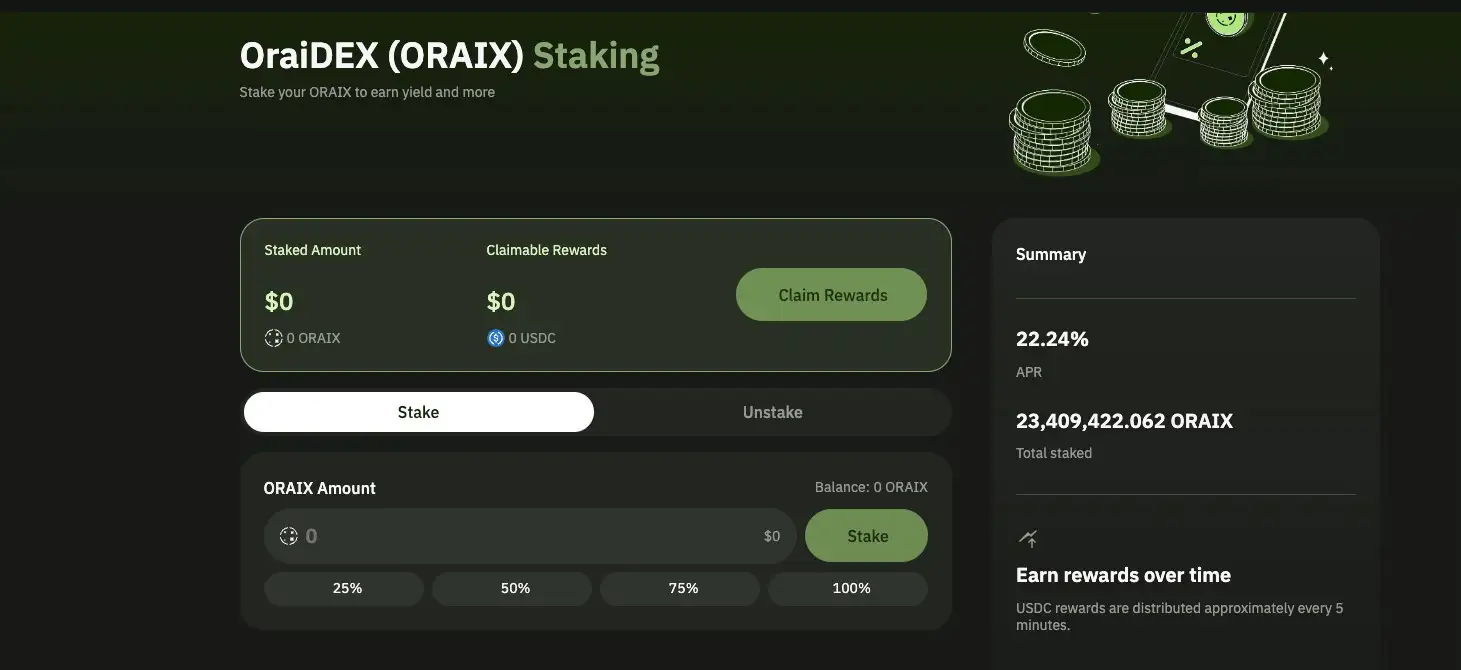Click the $0 Staked Amount value
Viewport: 1461px width, 670px height.
point(279,301)
